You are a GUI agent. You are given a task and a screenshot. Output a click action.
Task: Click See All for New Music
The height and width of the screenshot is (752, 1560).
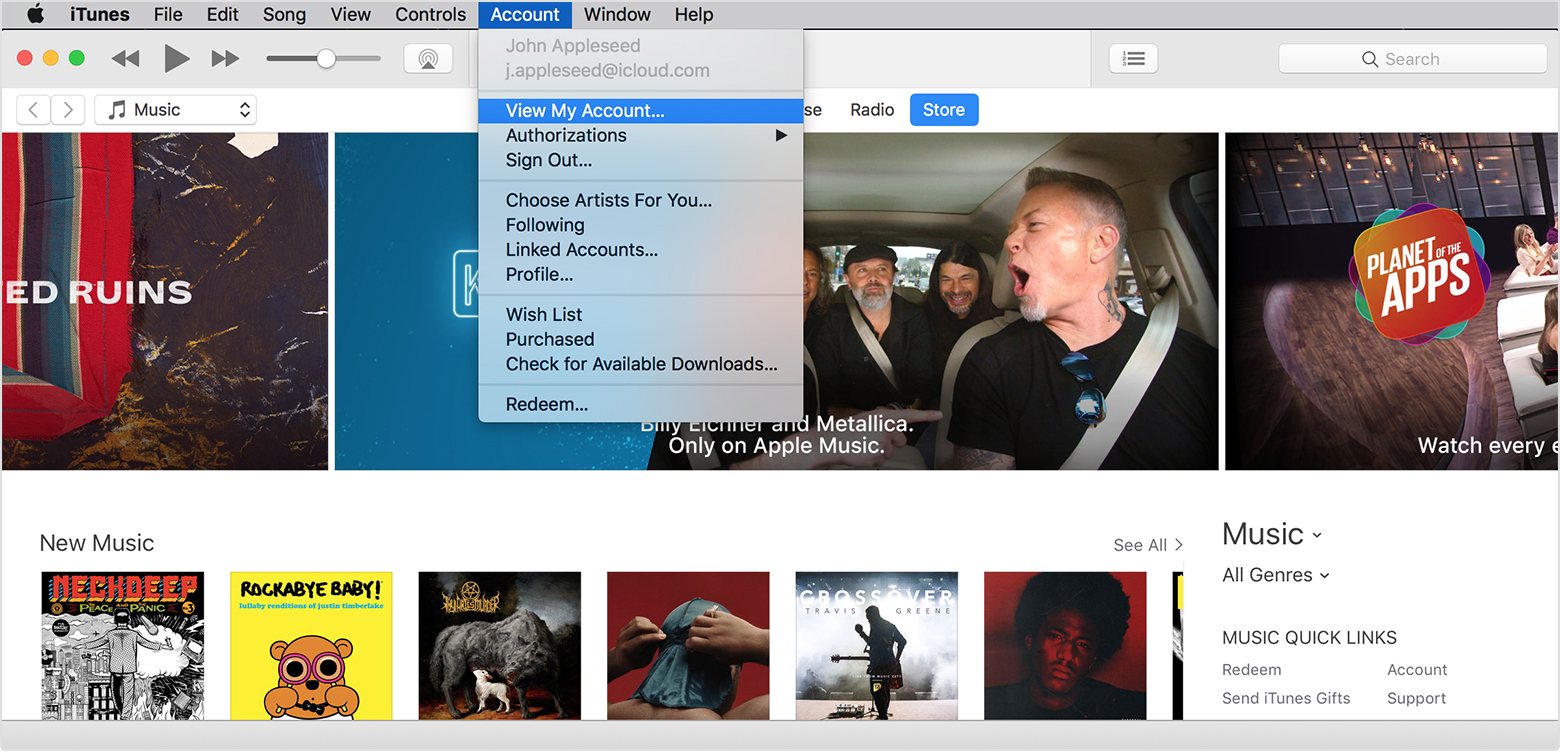click(1148, 545)
